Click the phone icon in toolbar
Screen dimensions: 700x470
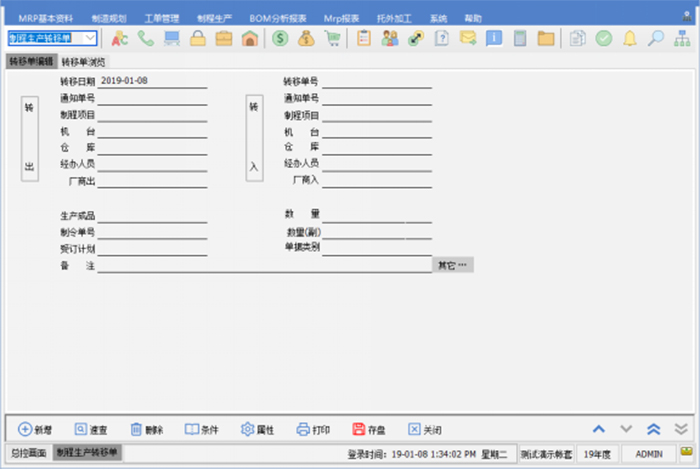click(x=146, y=38)
